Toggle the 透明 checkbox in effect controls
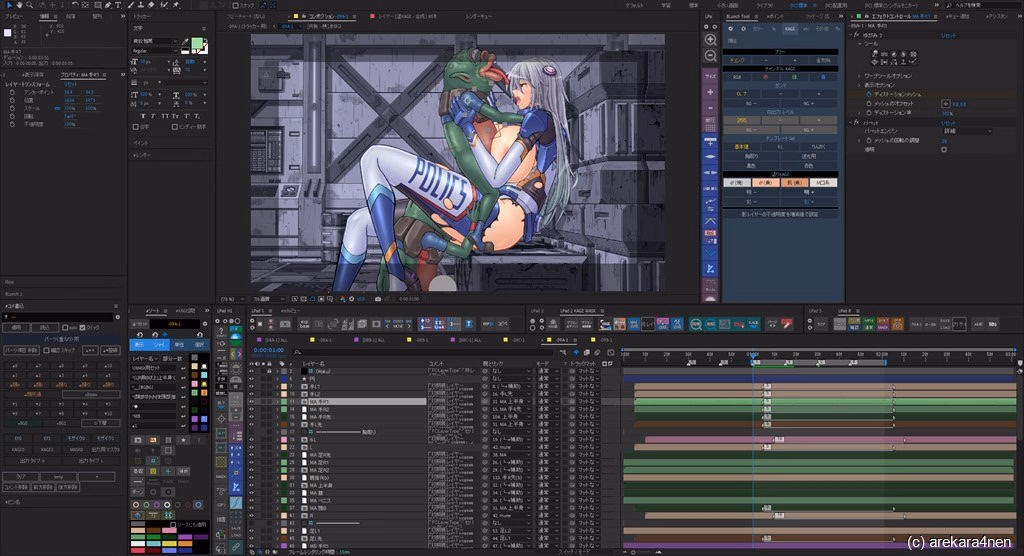1024x556 pixels. 944,148
